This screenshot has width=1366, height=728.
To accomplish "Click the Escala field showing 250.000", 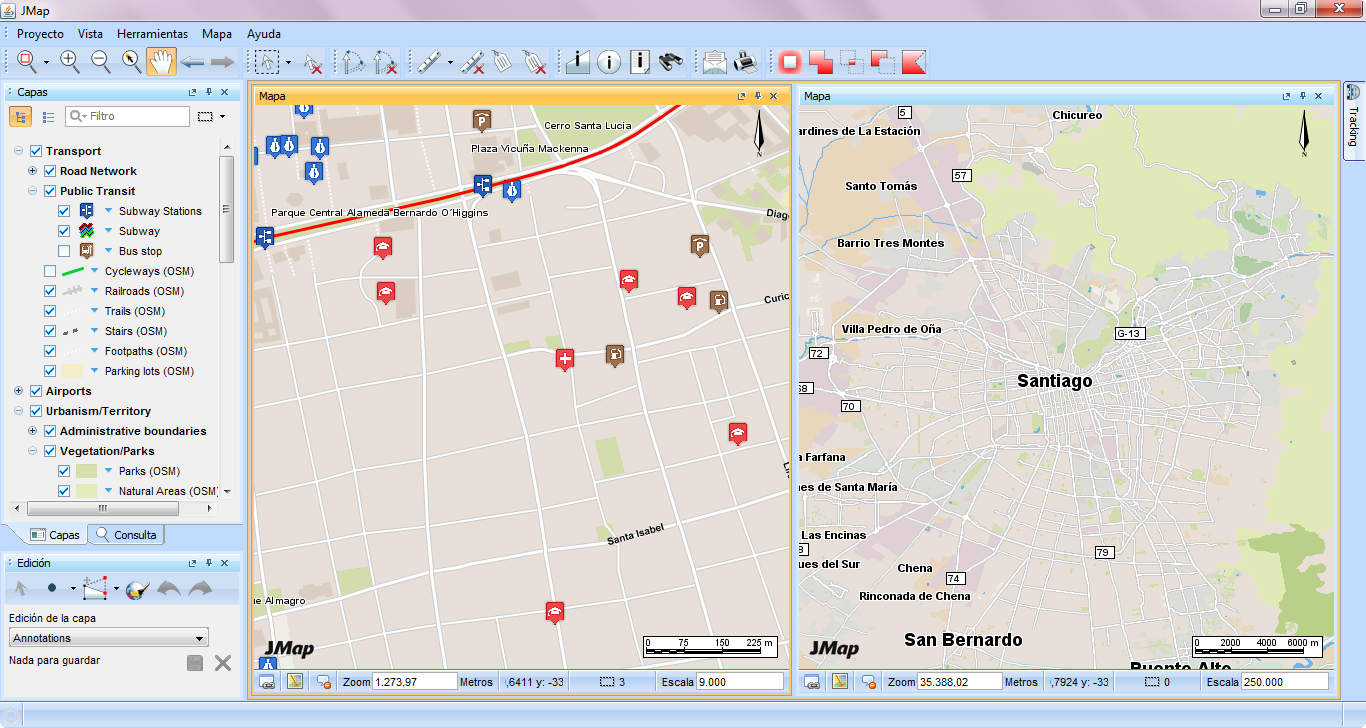I will click(1284, 682).
